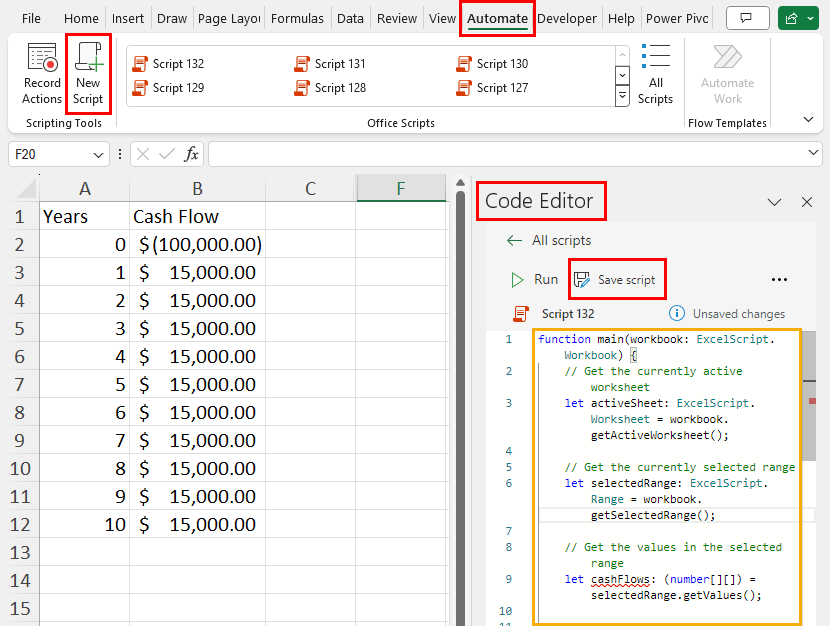Click into the Name Box showing F20
This screenshot has height=626, width=830.
(50, 155)
